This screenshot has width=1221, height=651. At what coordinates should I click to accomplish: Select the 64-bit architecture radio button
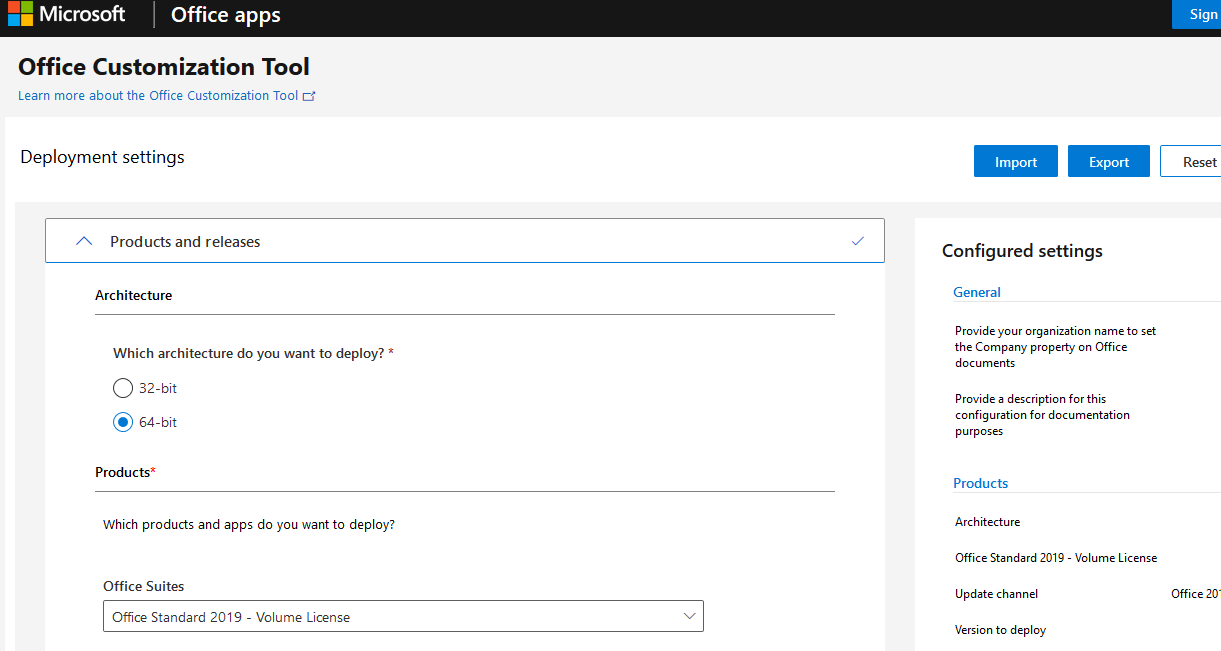pos(122,422)
